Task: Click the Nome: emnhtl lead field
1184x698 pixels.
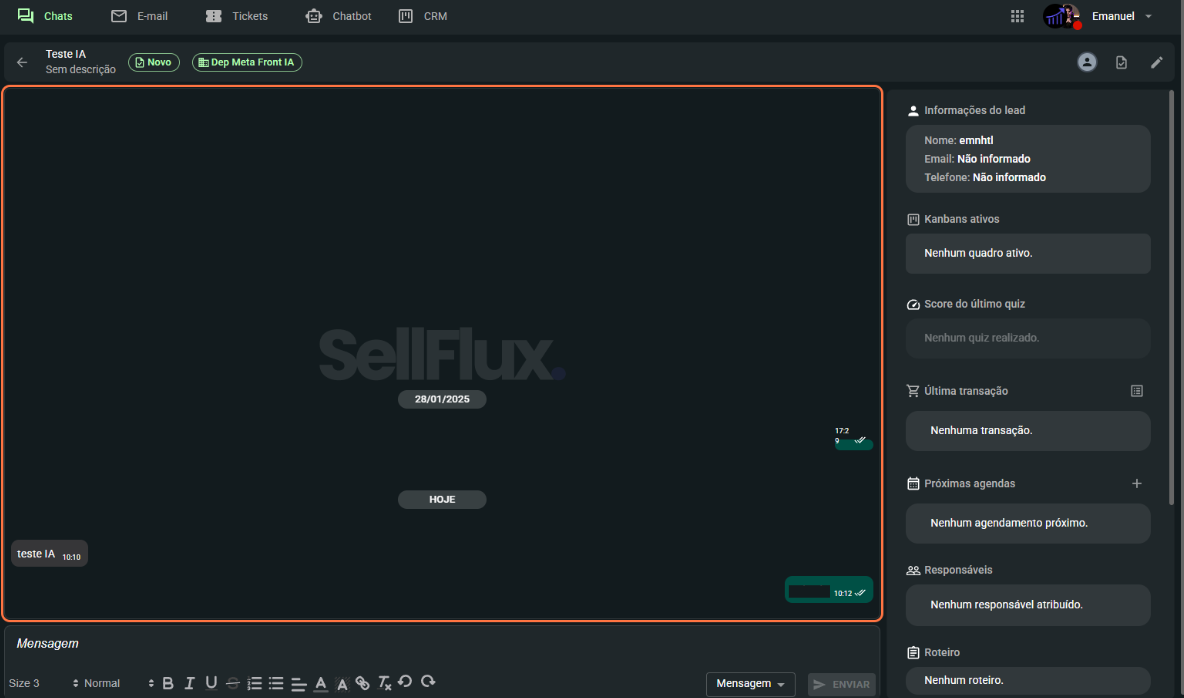Action: [958, 141]
